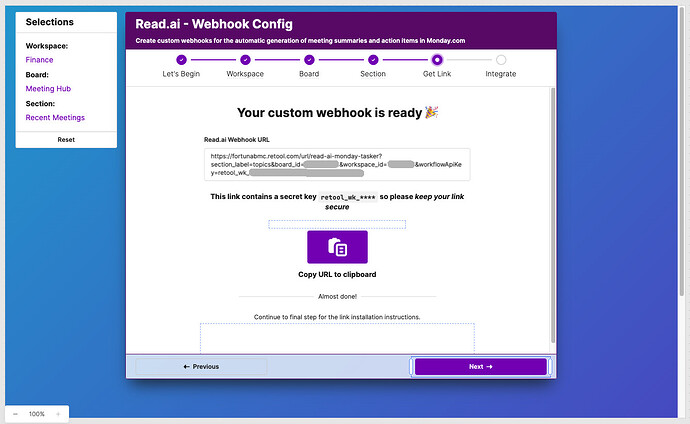Click the Get Link step circle
690x424 pixels.
point(437,60)
